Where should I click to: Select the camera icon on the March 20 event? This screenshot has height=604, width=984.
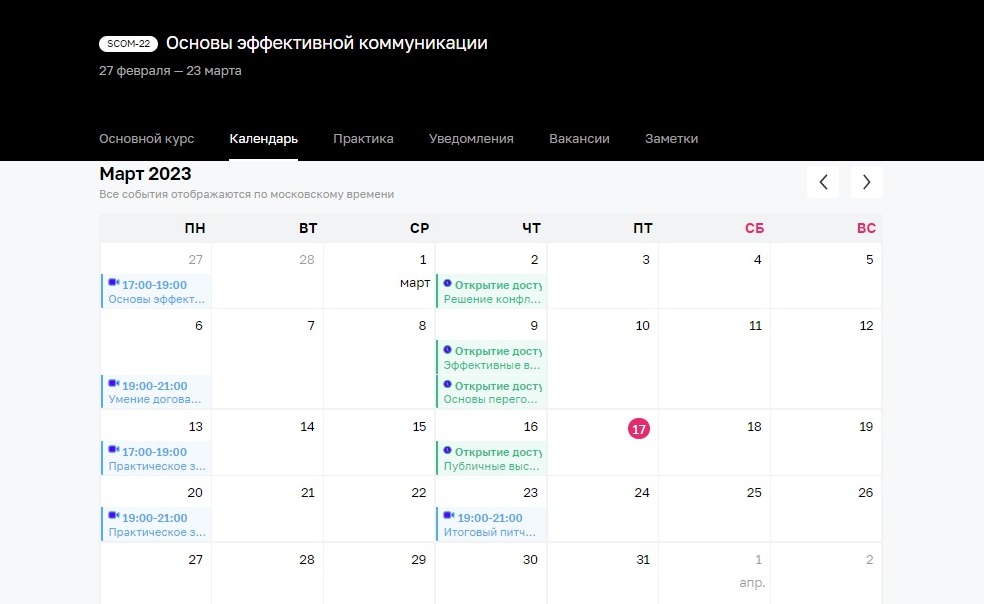tap(113, 517)
